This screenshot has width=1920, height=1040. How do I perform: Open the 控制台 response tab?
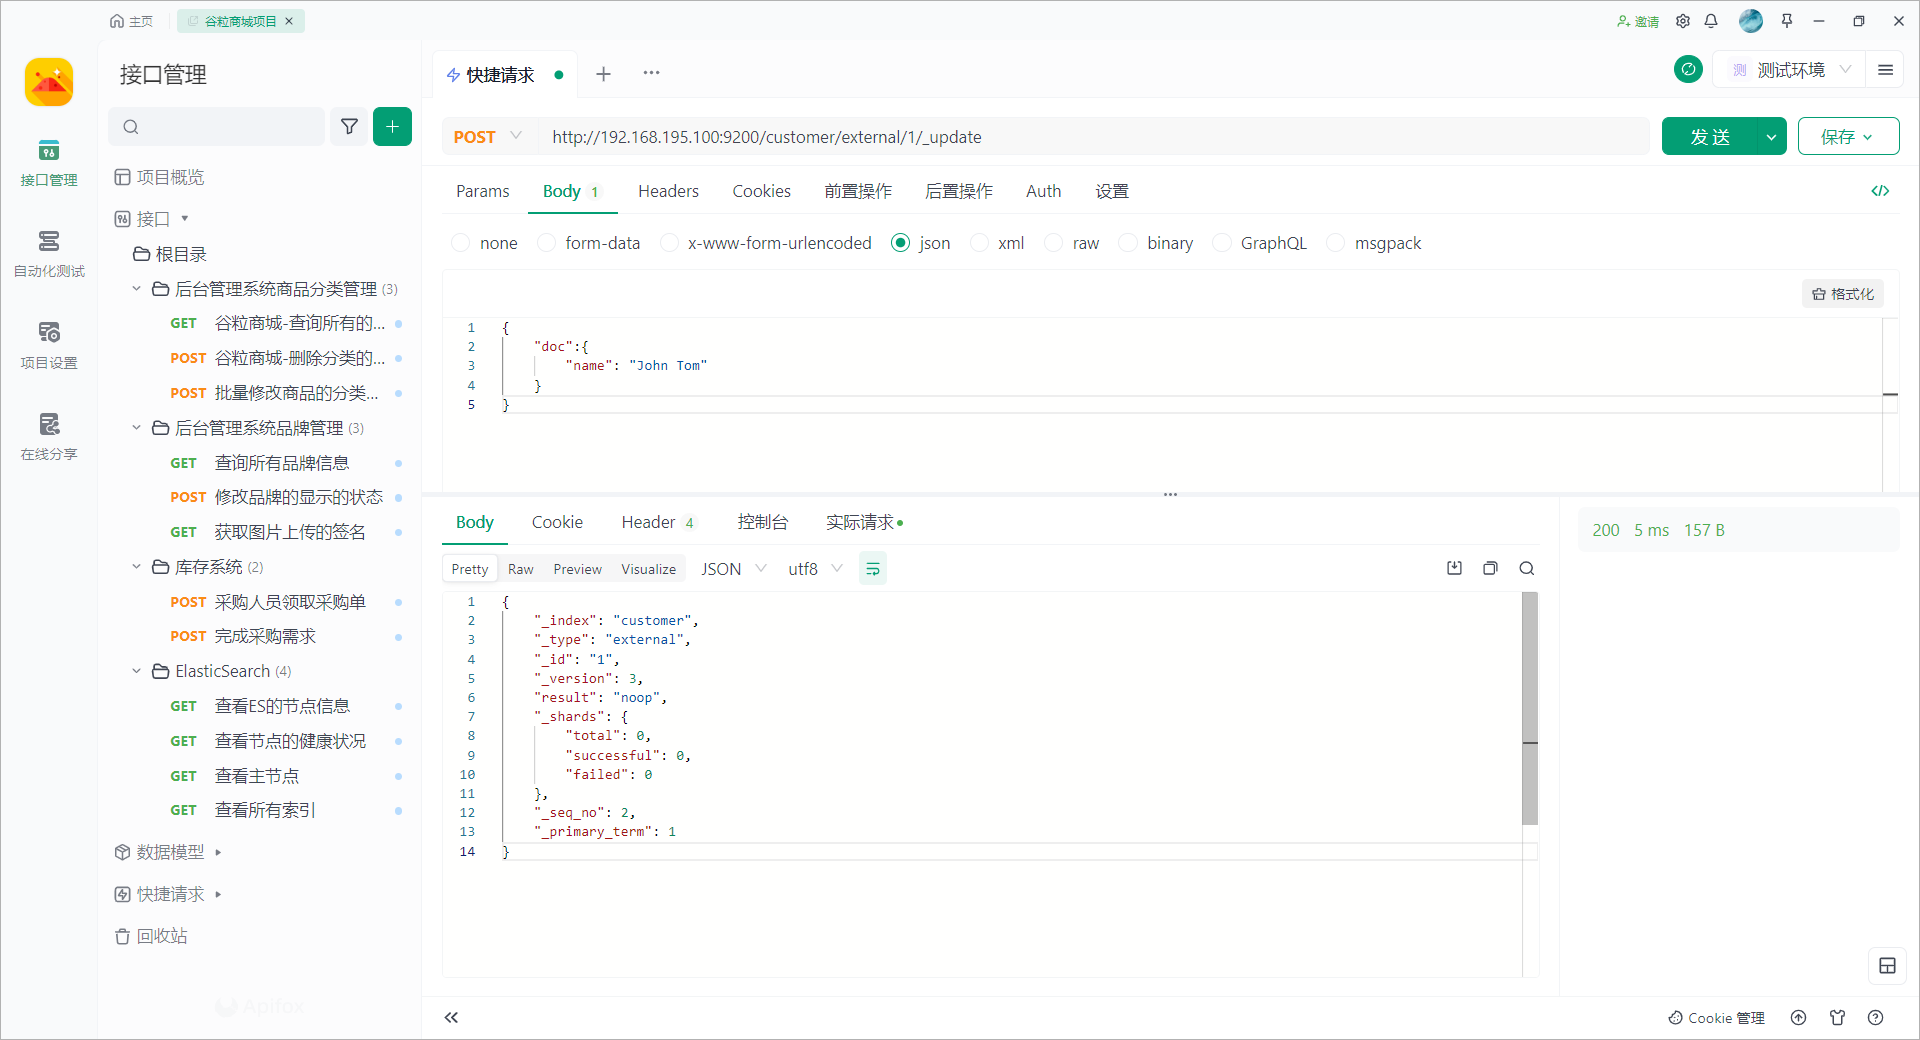[762, 522]
